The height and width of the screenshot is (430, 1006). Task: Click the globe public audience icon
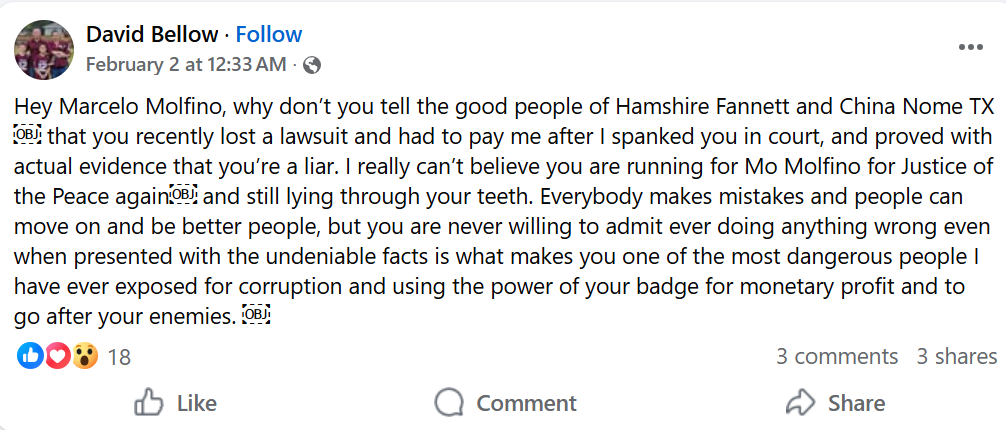point(312,65)
